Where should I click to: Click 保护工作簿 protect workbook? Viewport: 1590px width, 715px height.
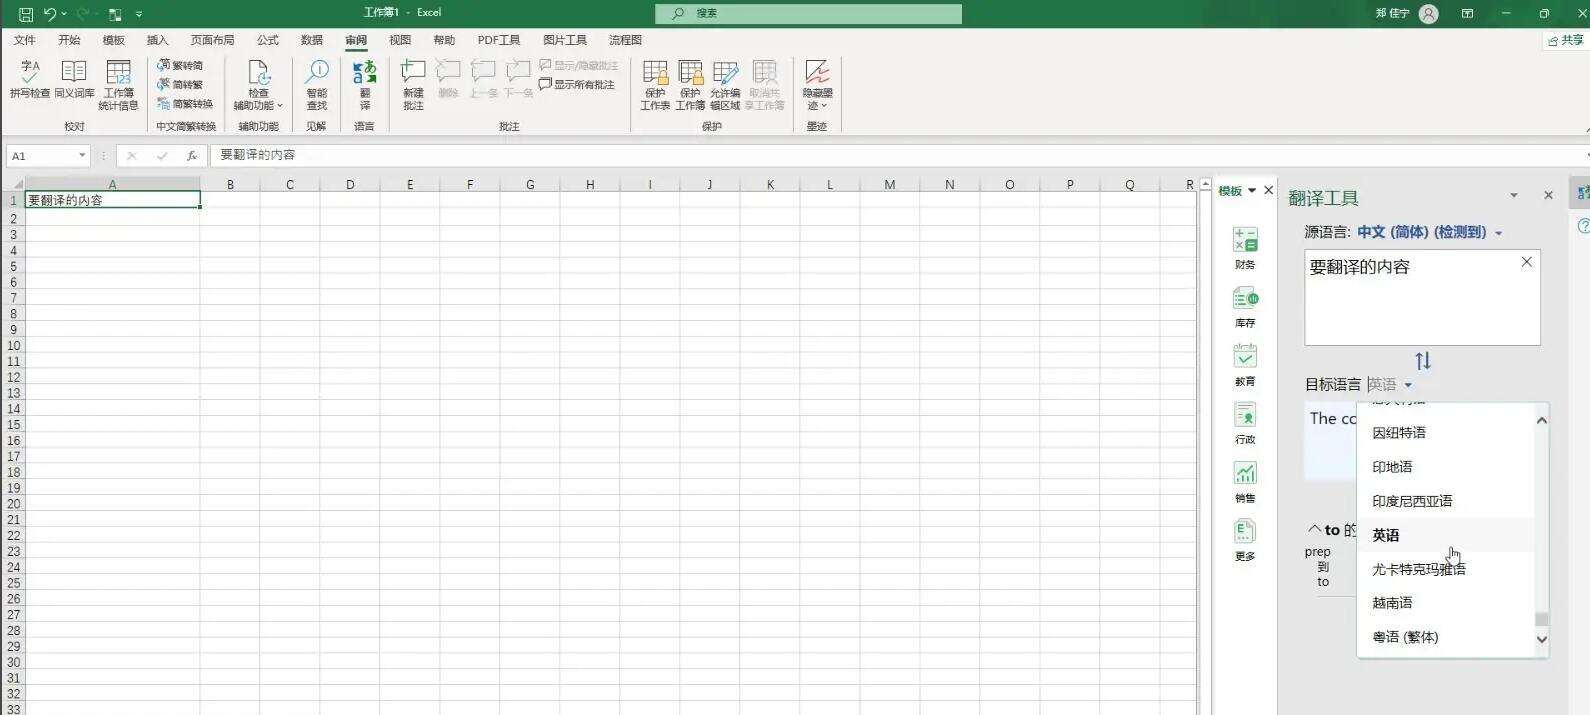[690, 85]
